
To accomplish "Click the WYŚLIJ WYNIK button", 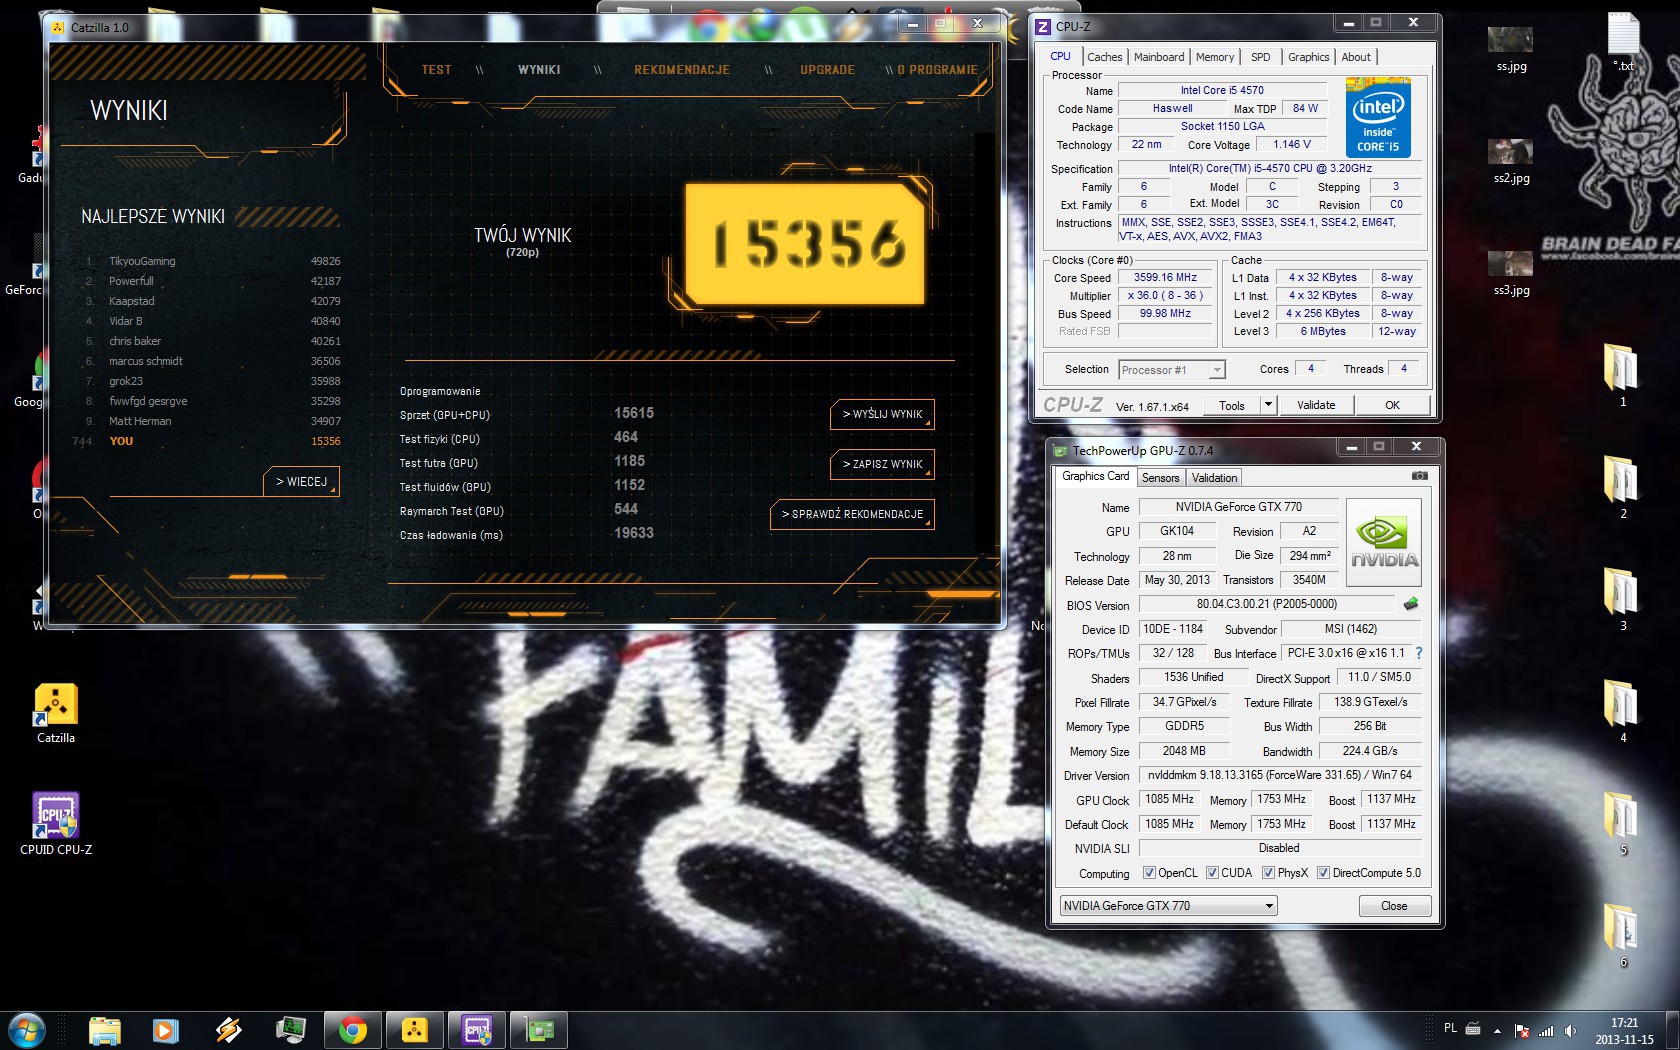I will click(x=882, y=414).
